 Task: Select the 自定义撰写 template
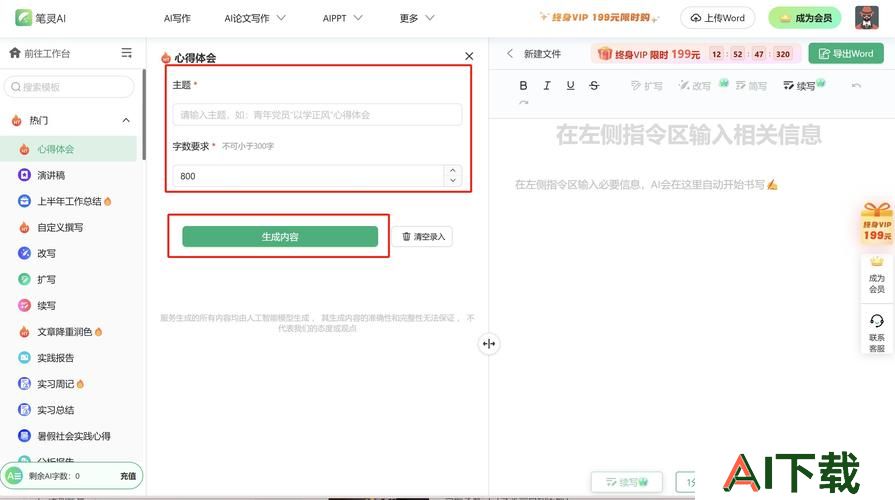pos(68,227)
